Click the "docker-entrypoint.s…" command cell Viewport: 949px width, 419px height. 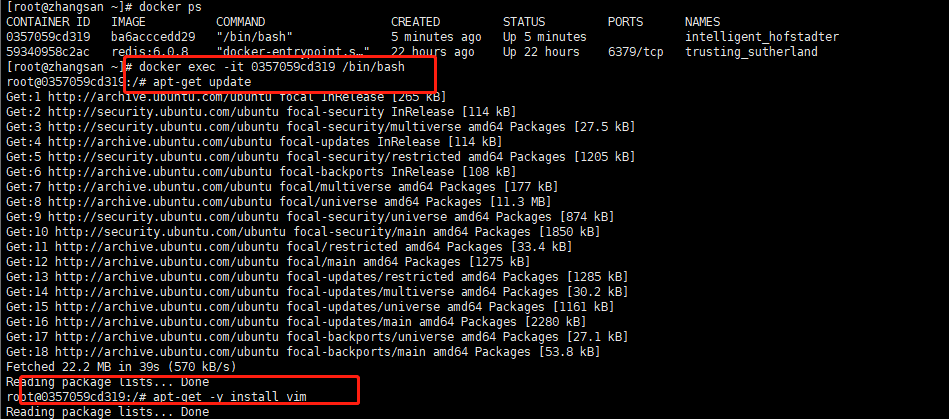pyautogui.click(x=293, y=52)
